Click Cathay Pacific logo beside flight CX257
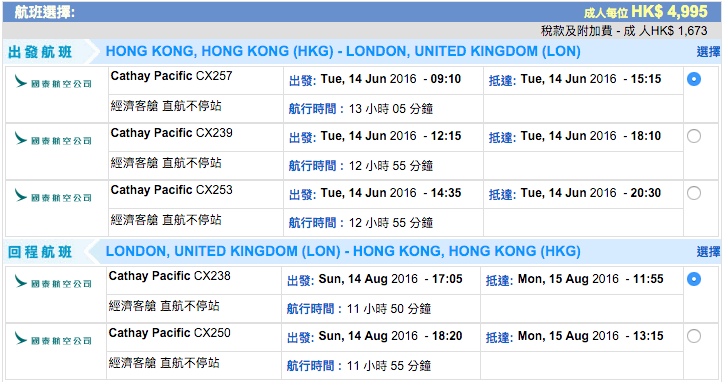 tap(53, 82)
